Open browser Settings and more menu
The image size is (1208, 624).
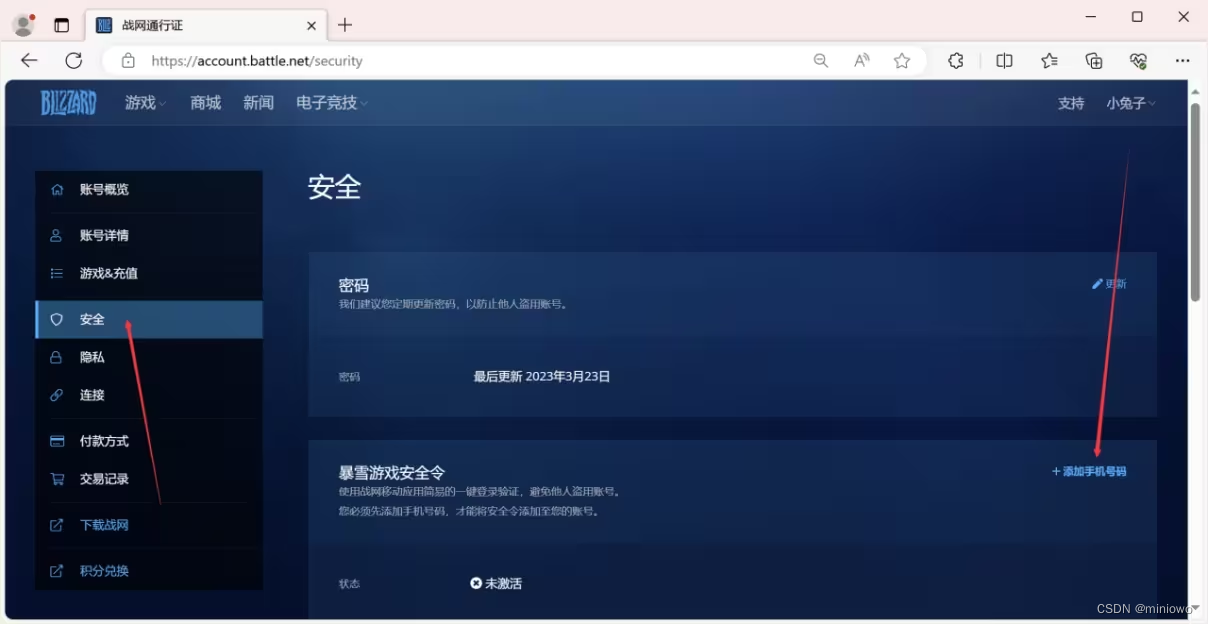point(1183,61)
